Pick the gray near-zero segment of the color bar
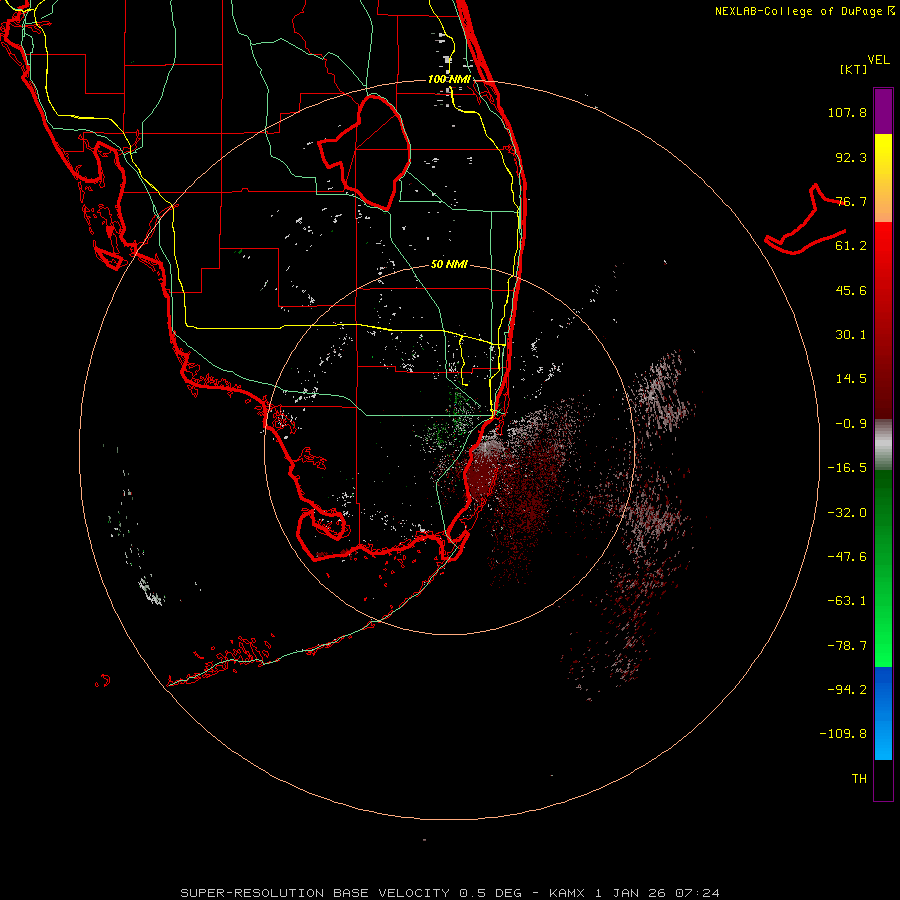 pos(883,445)
